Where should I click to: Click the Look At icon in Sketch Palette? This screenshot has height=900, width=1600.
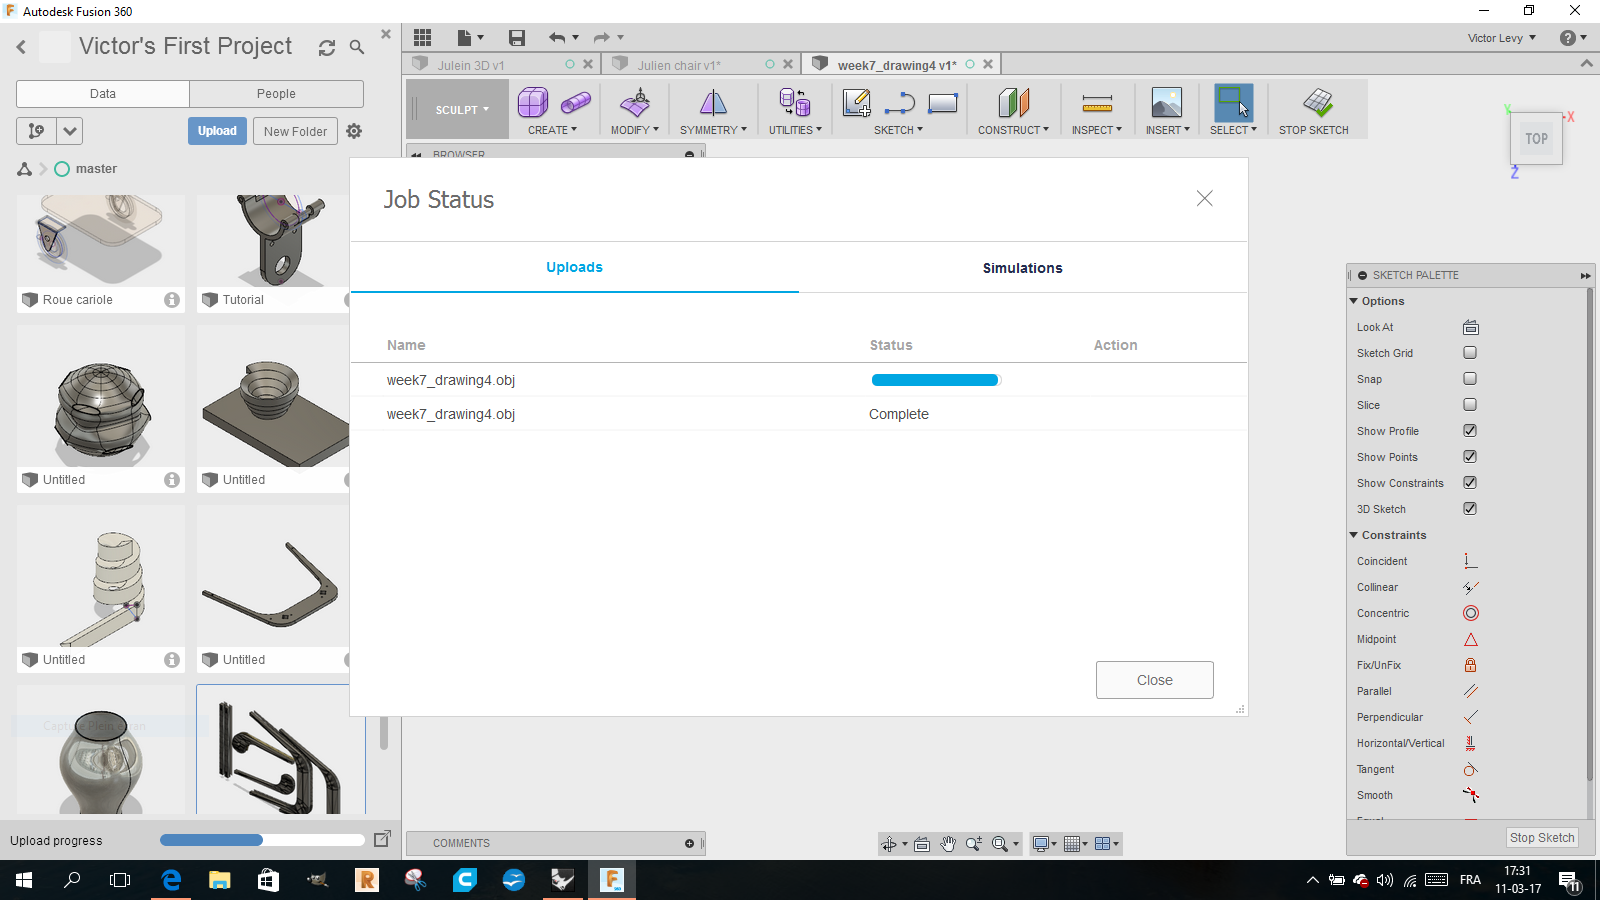(x=1471, y=327)
